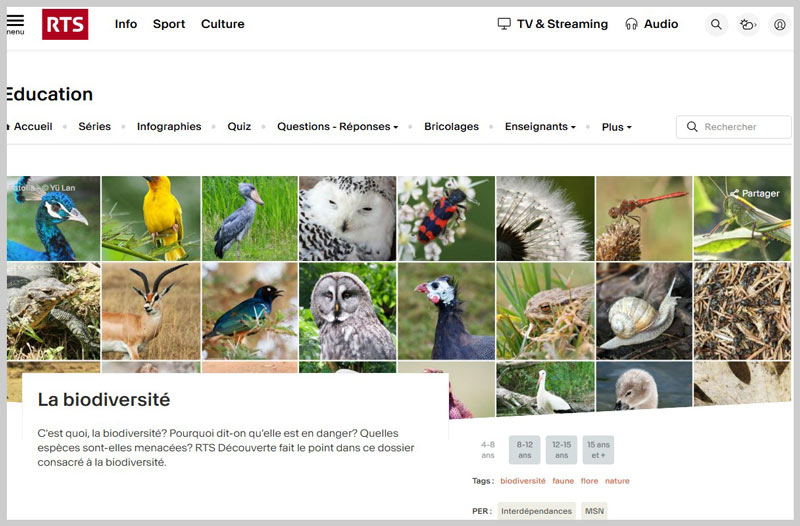Viewport: 800px width, 526px height.
Task: Expand the Enseignants dropdown menu
Action: (x=540, y=127)
